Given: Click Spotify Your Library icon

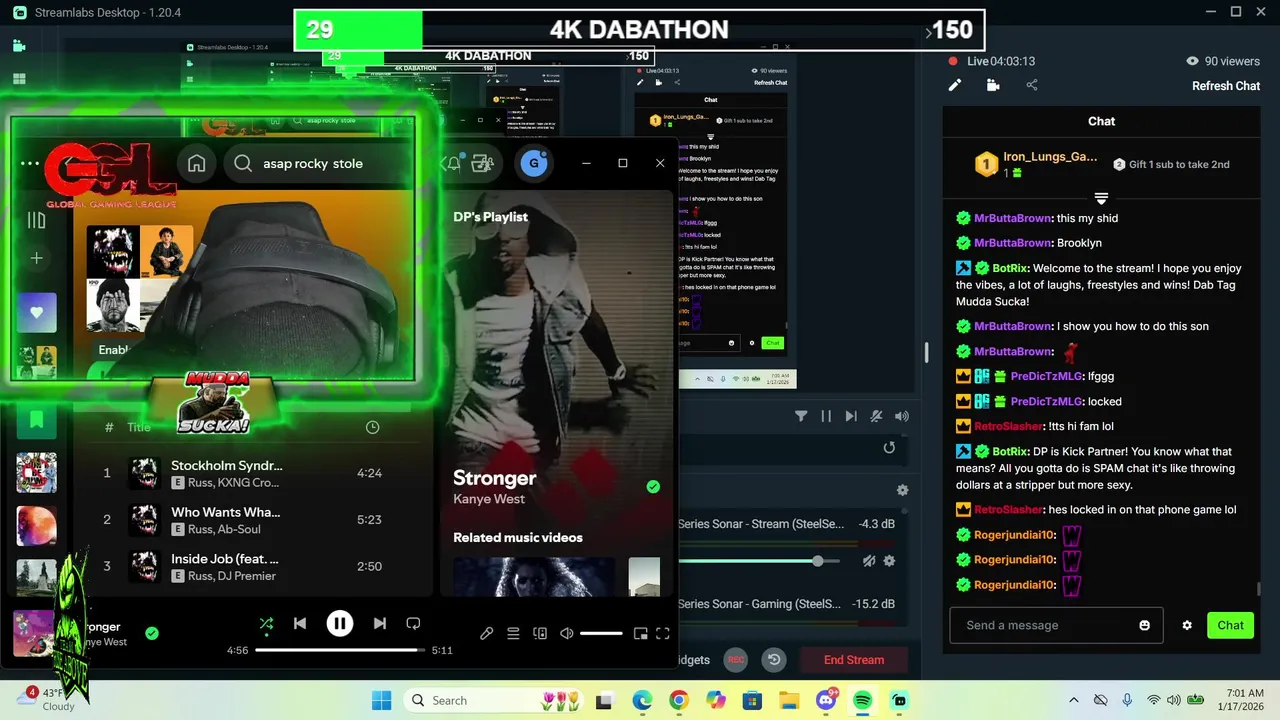Looking at the screenshot, I should 37,221.
